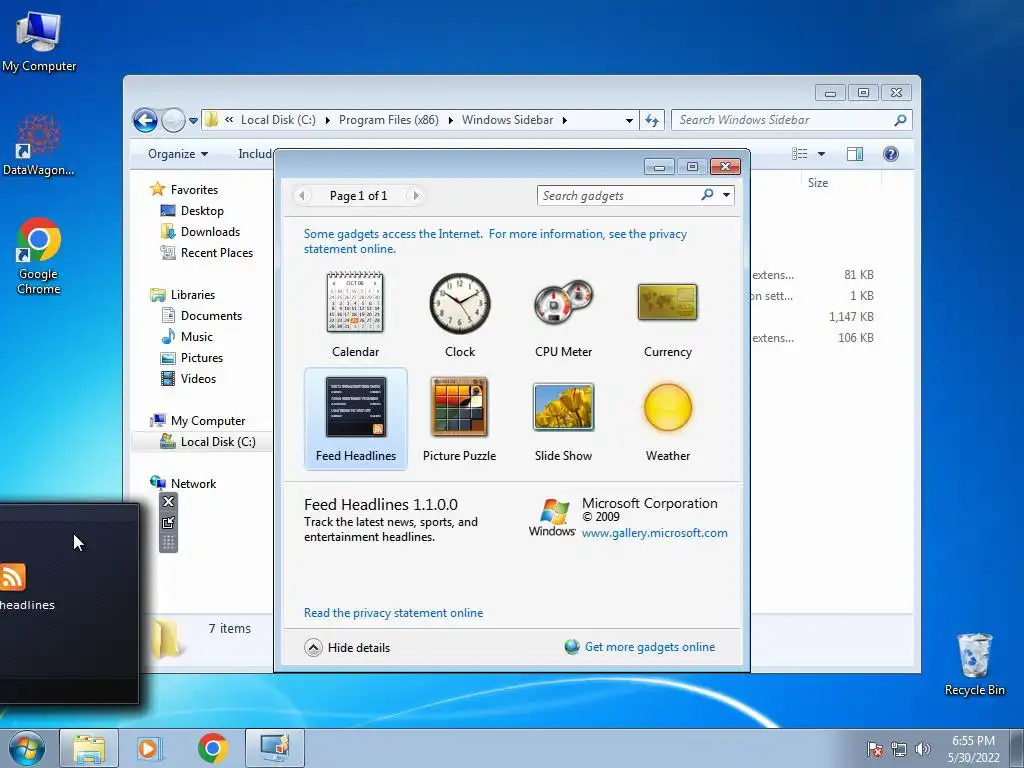
Task: Click the Explorer forward navigation button
Action: click(x=173, y=120)
